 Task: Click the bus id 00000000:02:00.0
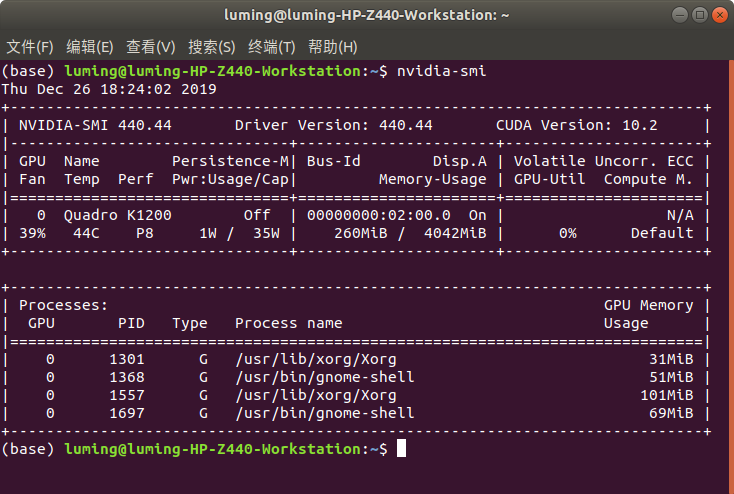(378, 215)
